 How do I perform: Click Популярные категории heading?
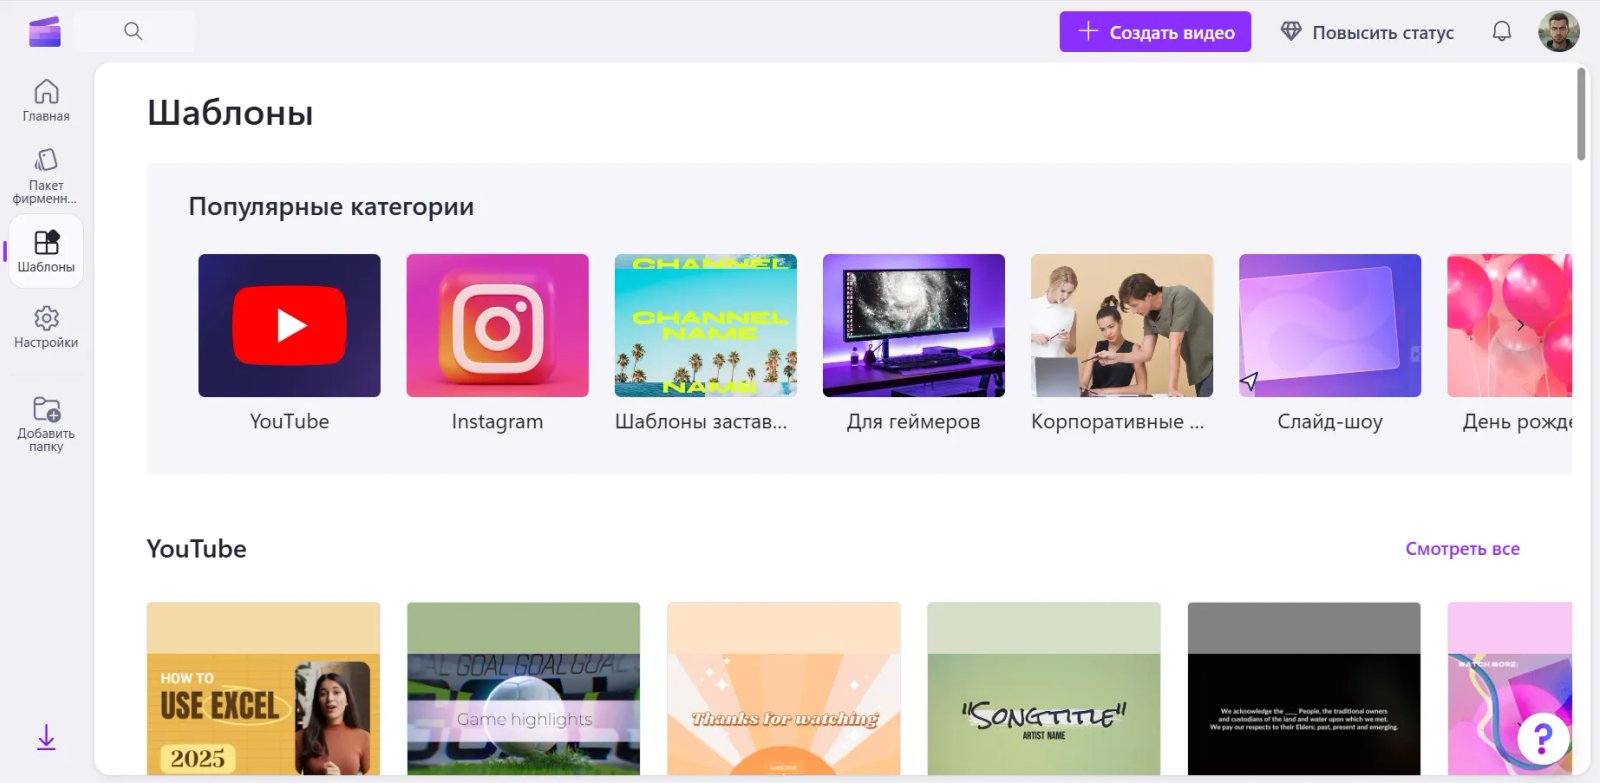pyautogui.click(x=331, y=207)
